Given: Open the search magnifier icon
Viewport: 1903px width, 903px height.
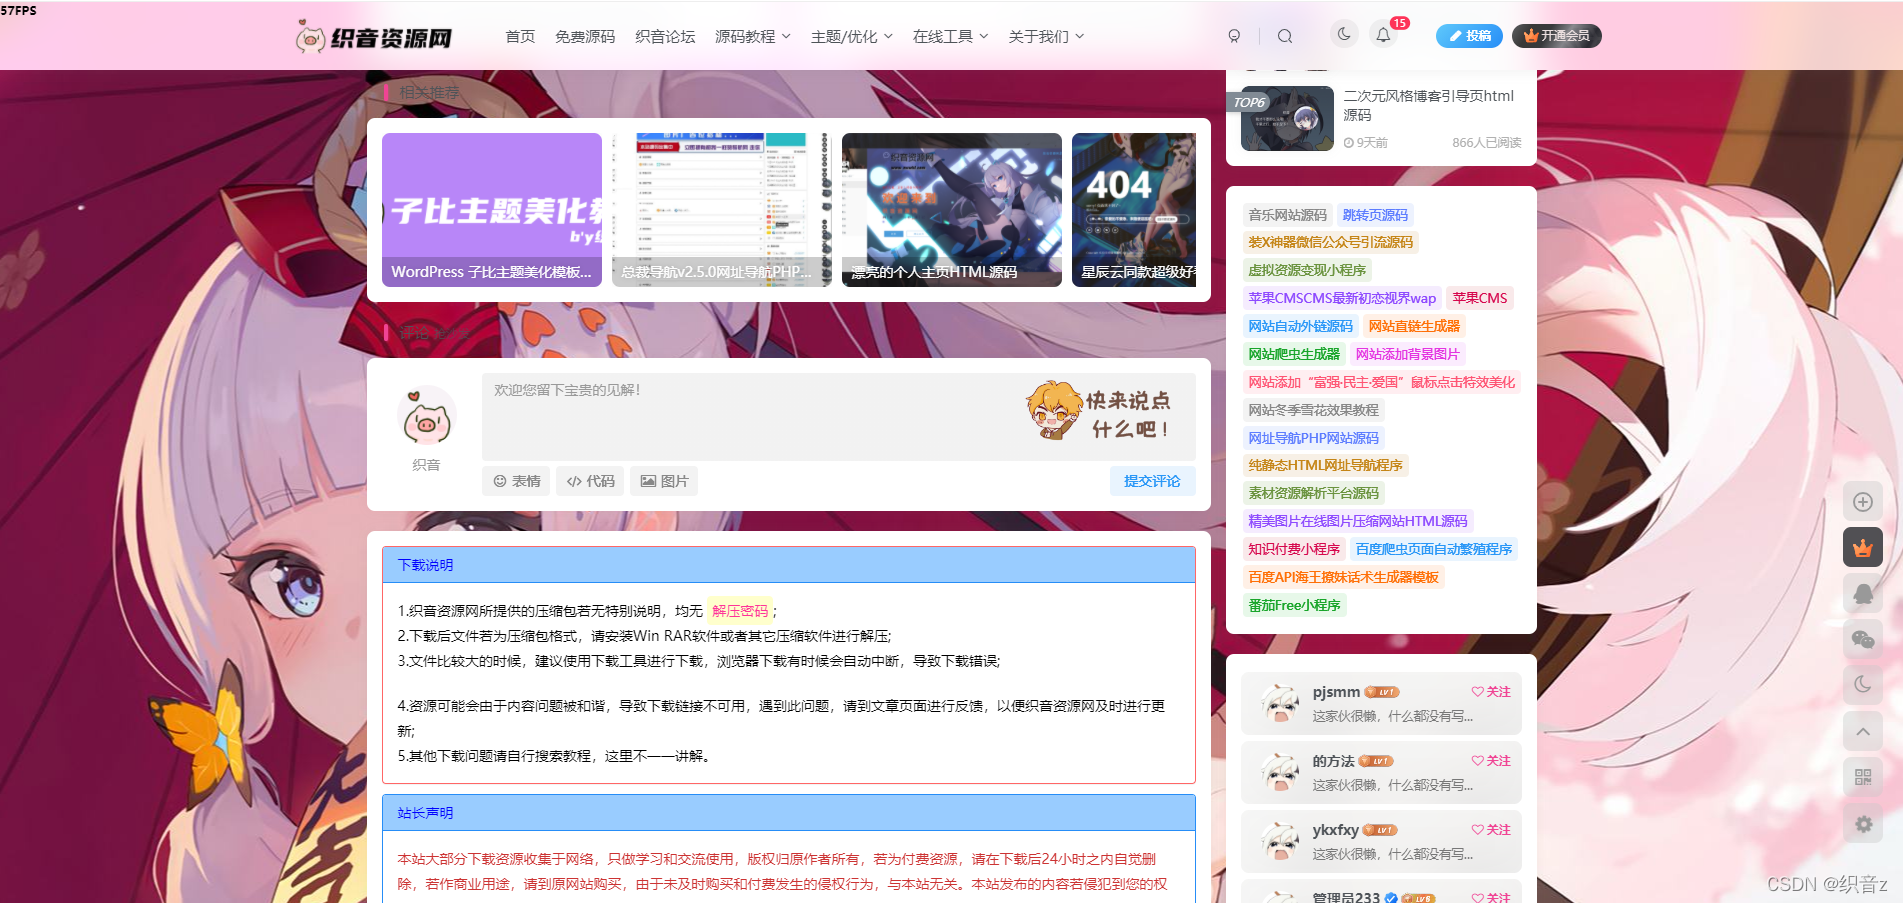Looking at the screenshot, I should coord(1285,36).
